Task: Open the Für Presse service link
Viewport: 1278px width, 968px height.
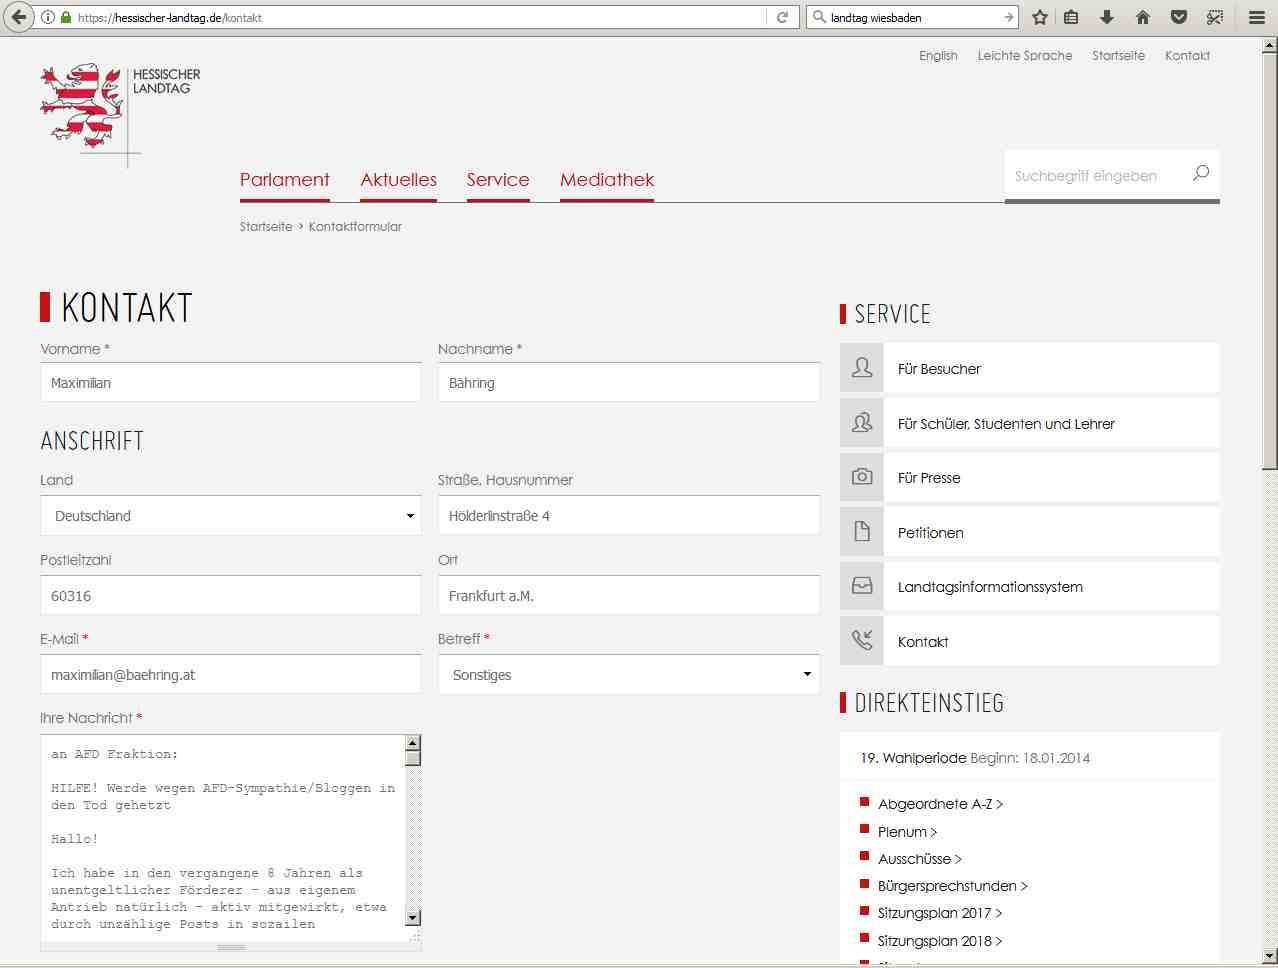Action: (928, 478)
